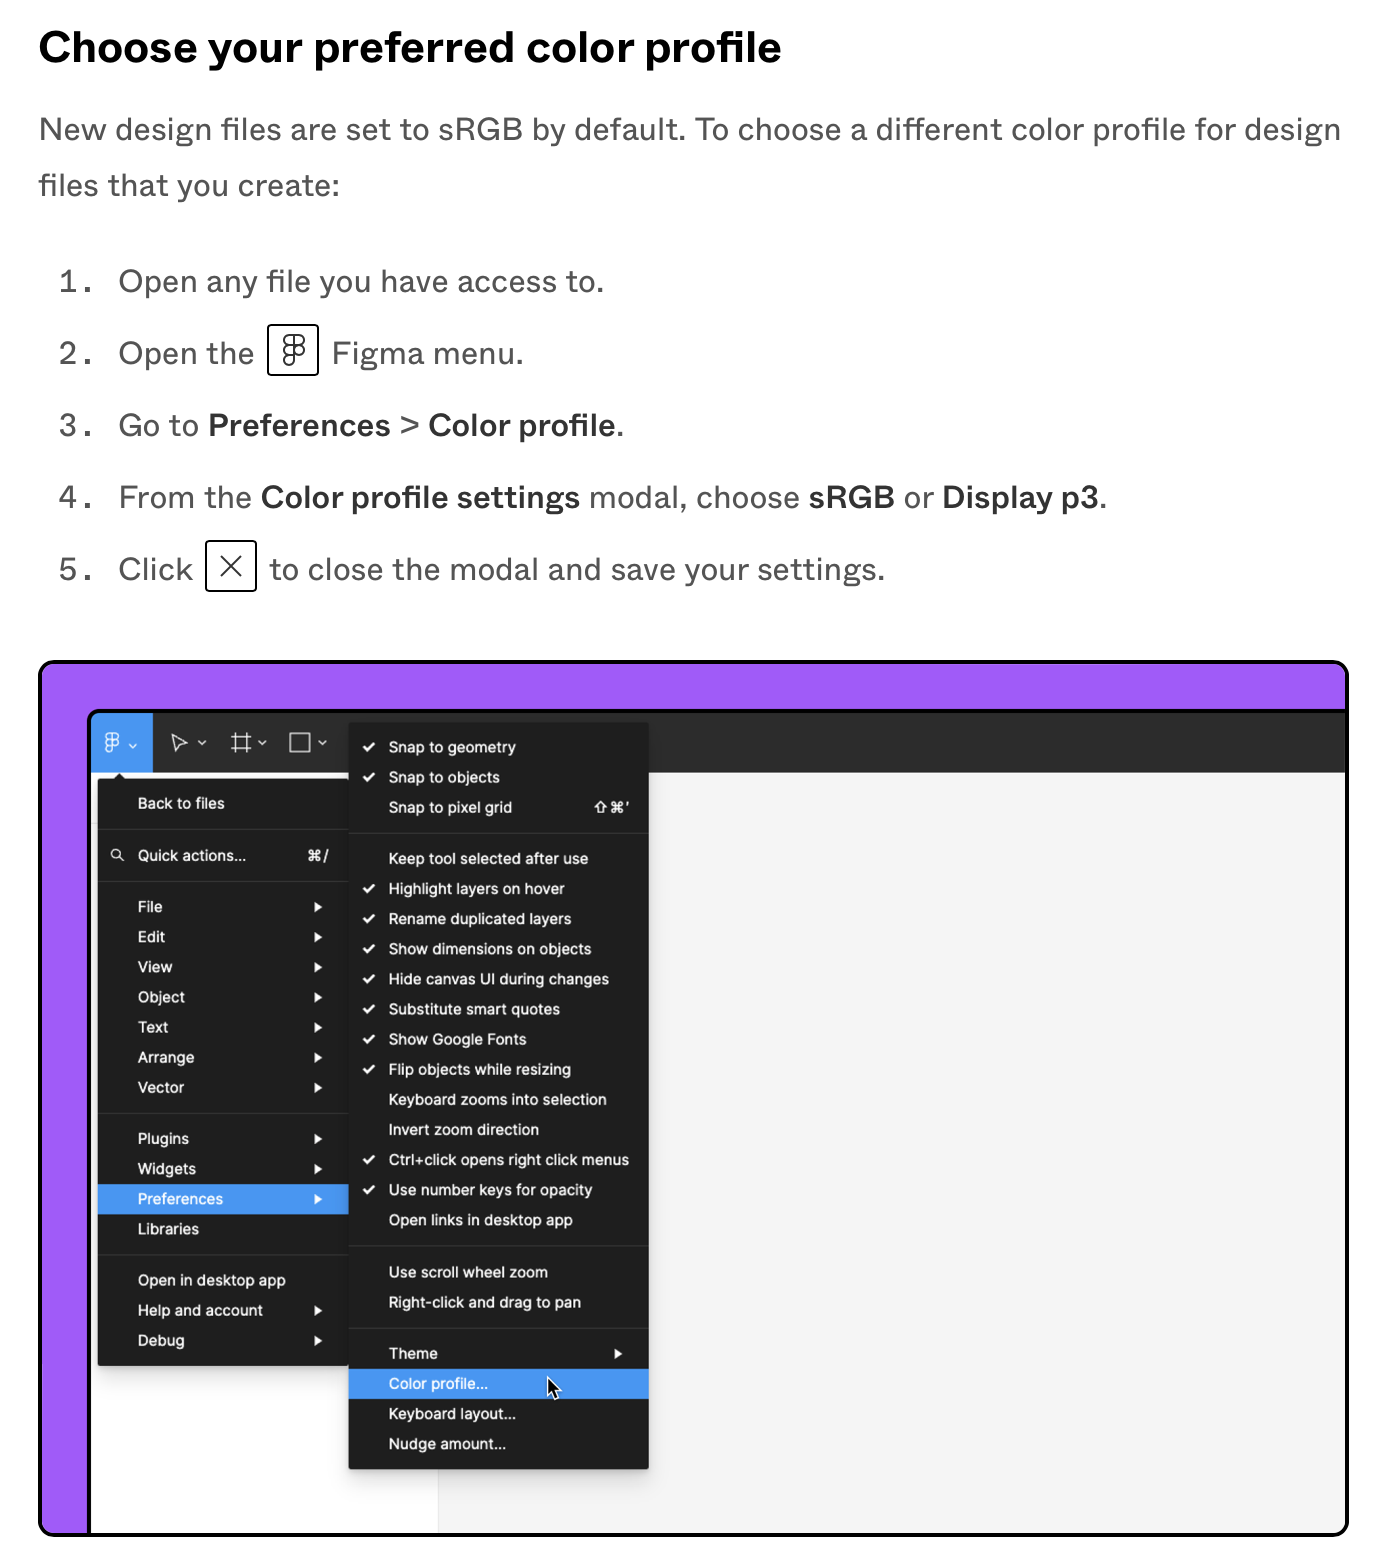Toggle Show dimensions on objects

coord(498,949)
